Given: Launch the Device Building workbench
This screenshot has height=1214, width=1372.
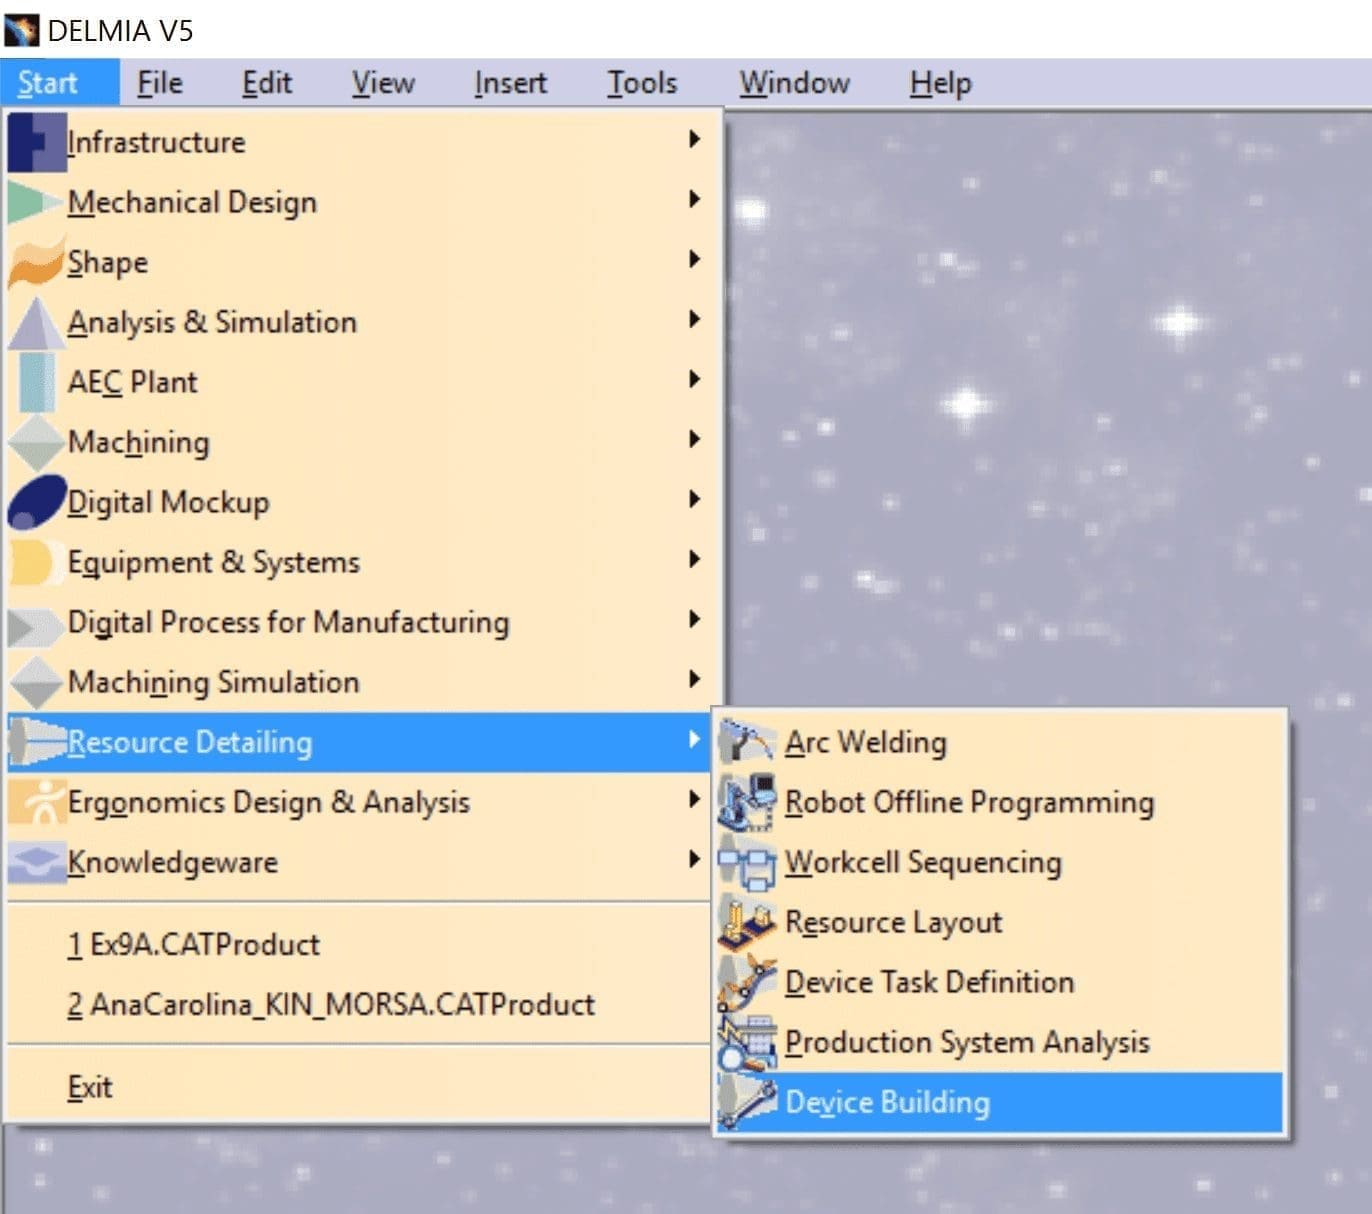Looking at the screenshot, I should (x=999, y=1102).
